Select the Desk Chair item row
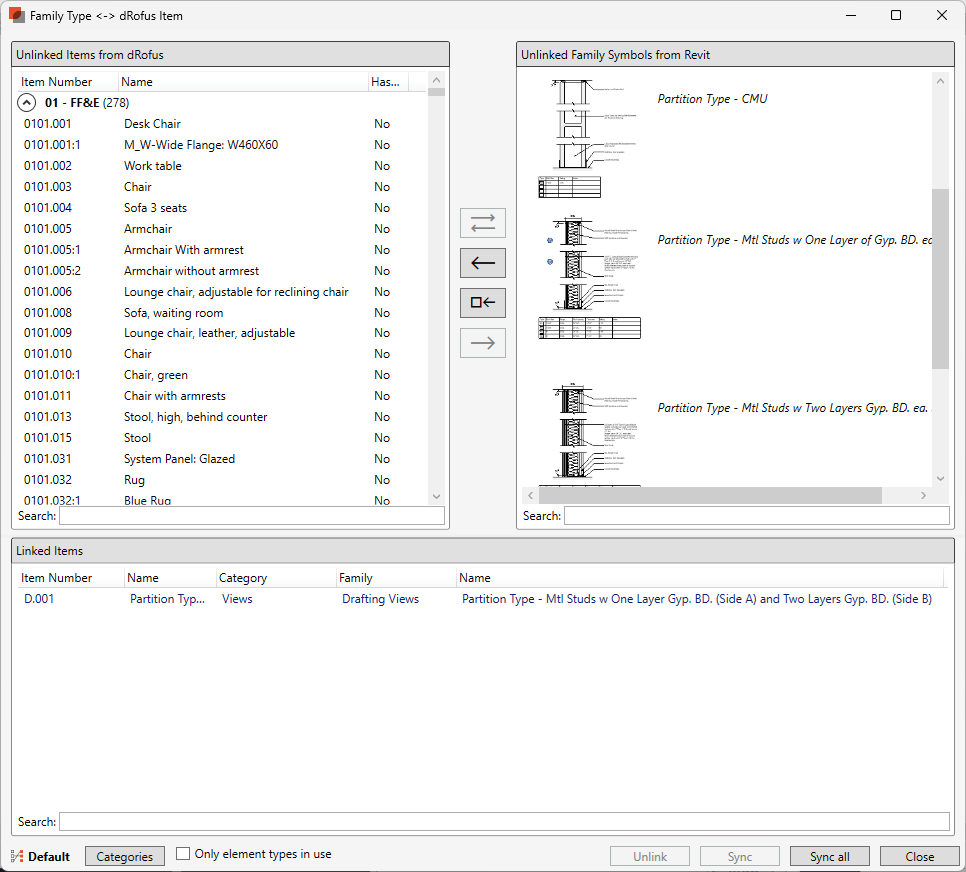The width and height of the screenshot is (966, 872). tap(152, 124)
